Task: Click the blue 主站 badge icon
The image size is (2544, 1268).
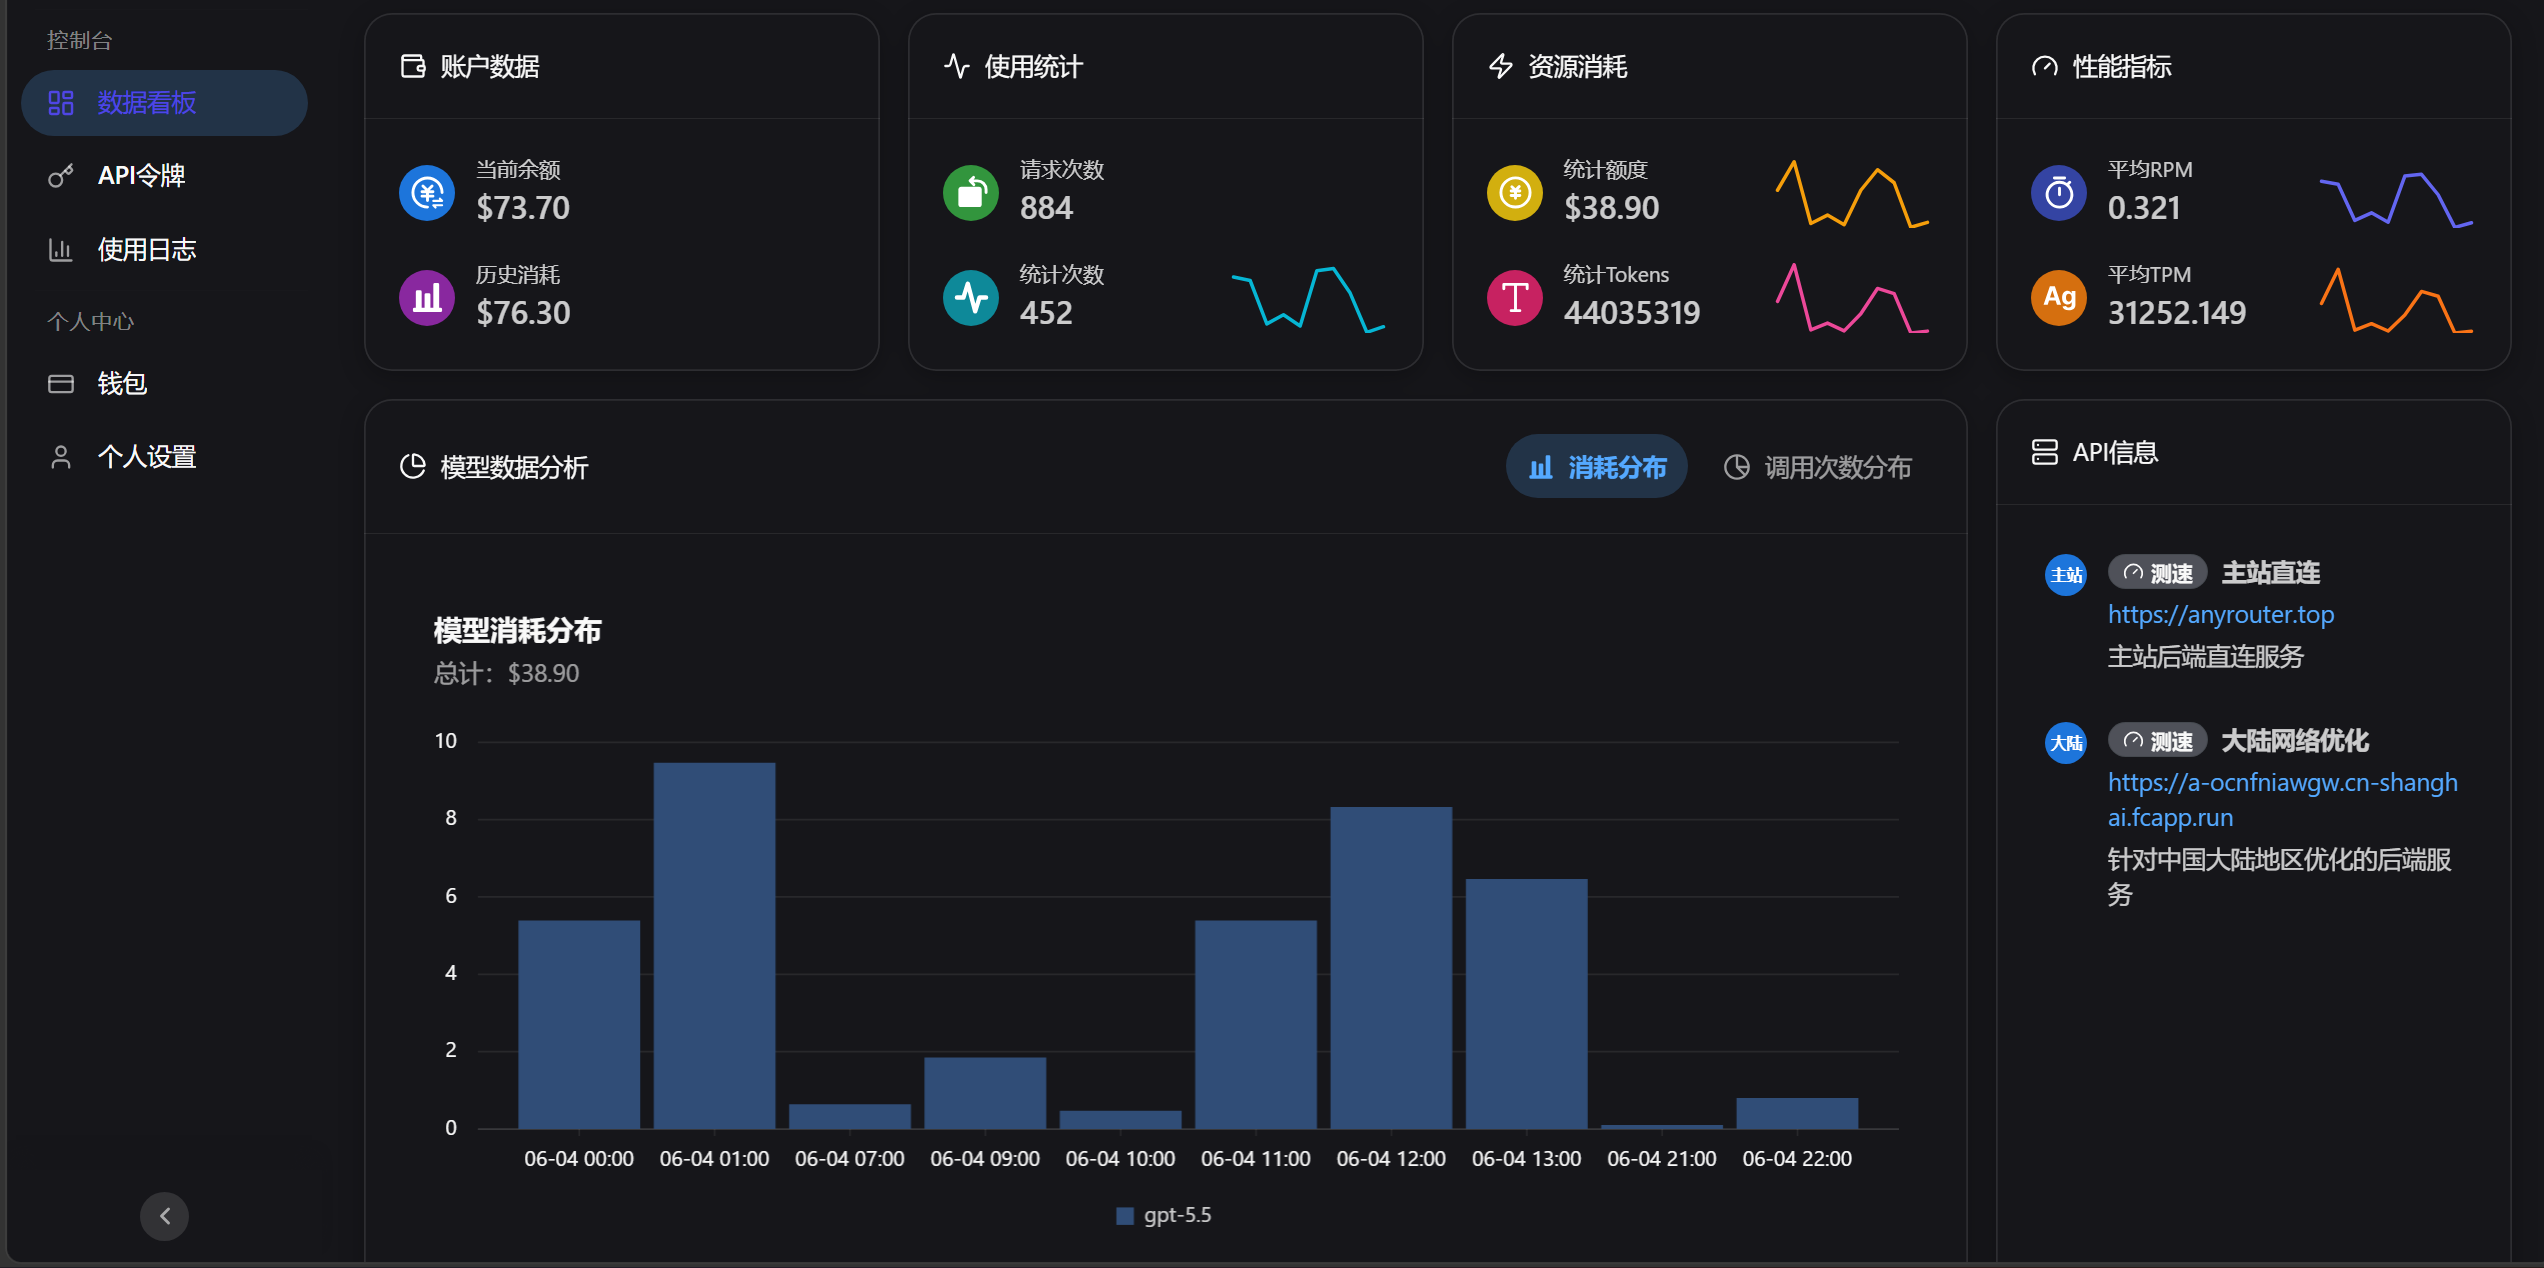Action: pyautogui.click(x=2066, y=575)
